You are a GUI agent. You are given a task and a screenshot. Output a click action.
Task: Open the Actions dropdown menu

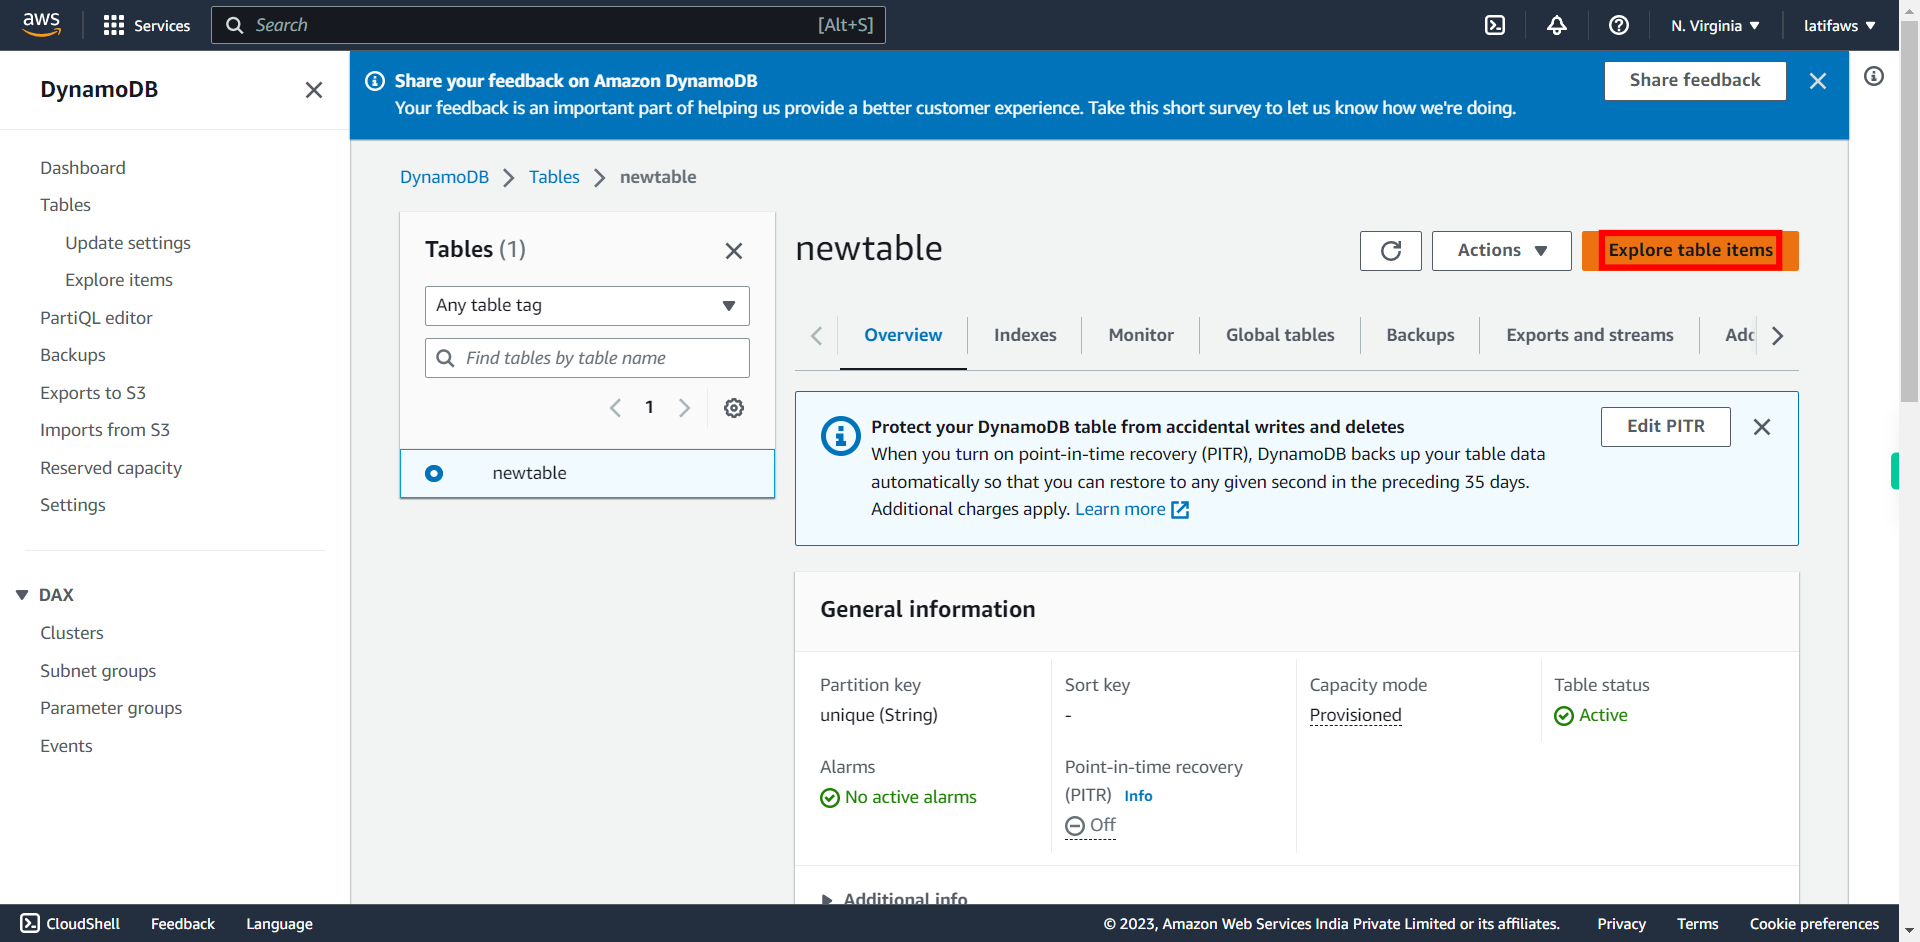point(1502,251)
